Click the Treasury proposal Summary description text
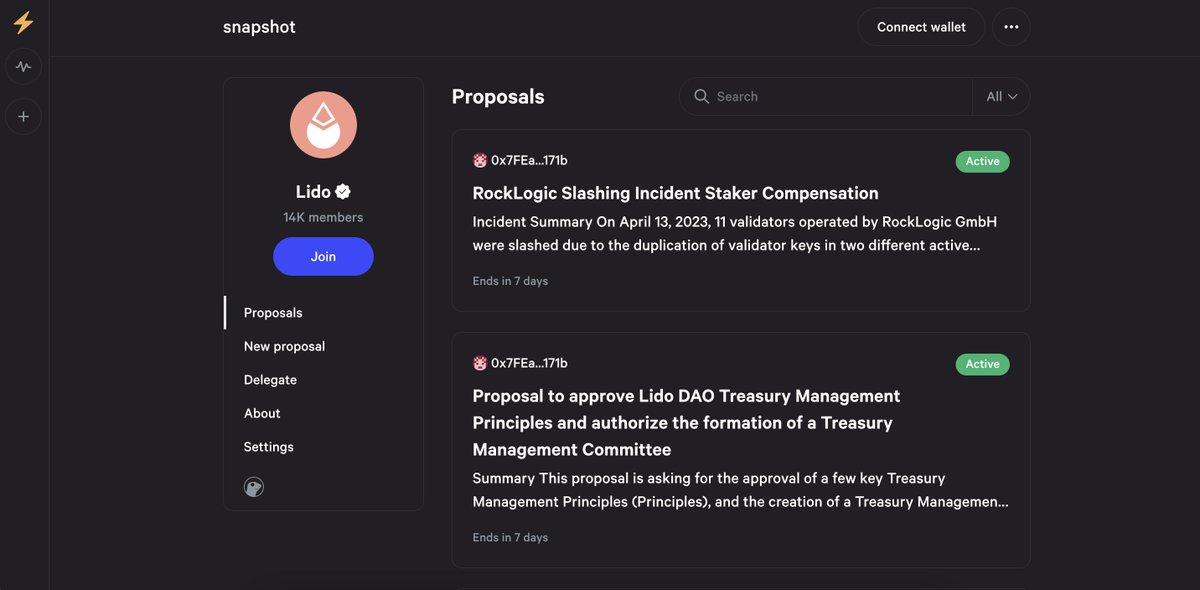Screen dimensions: 1200x590 point(740,490)
